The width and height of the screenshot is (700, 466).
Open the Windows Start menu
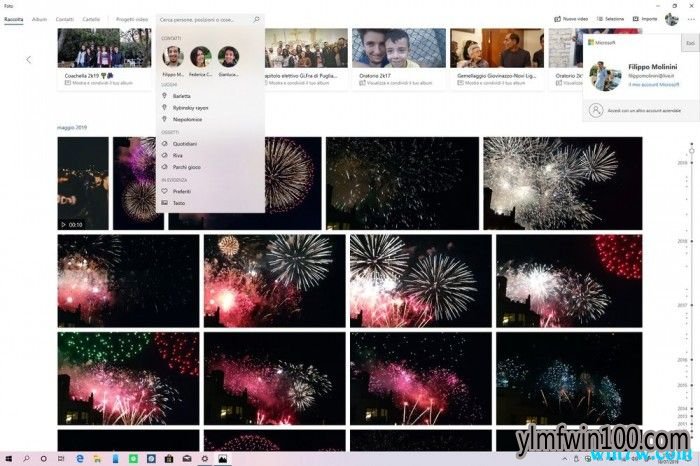(8, 458)
